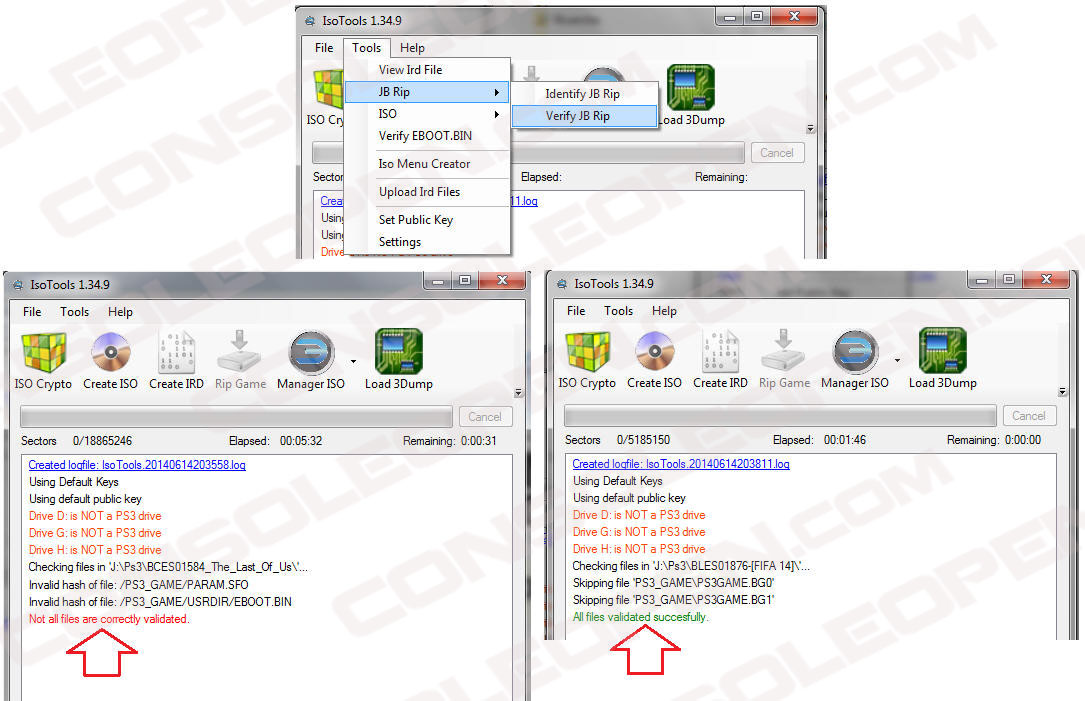Viewport: 1085px width, 701px height.
Task: Open Help menu in the FIFA 14 window
Action: (x=664, y=311)
